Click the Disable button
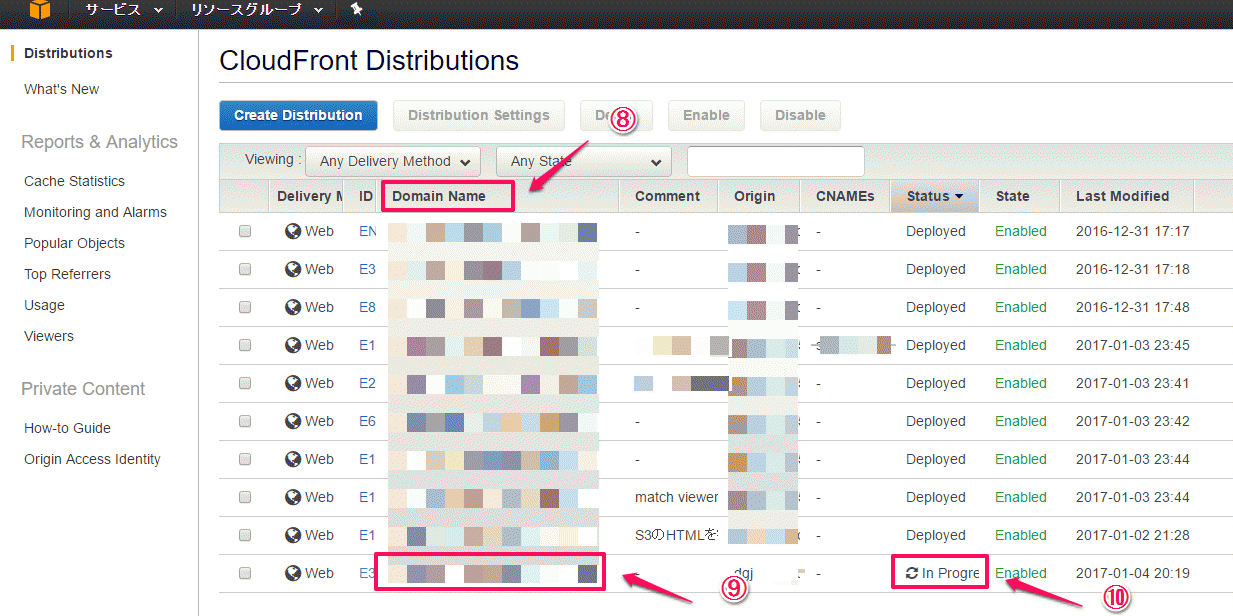 click(x=800, y=115)
